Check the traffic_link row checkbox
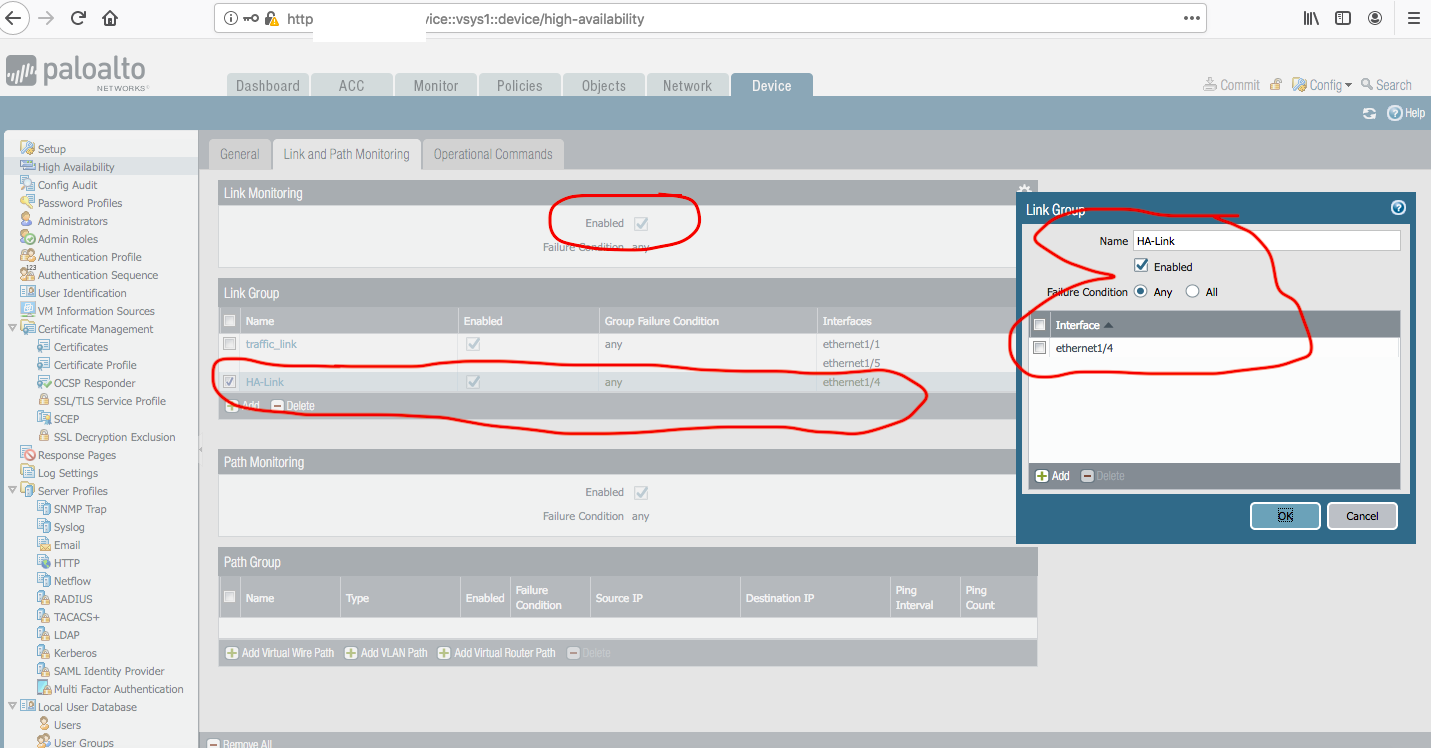Screen dimensions: 1431x748 [x=230, y=344]
